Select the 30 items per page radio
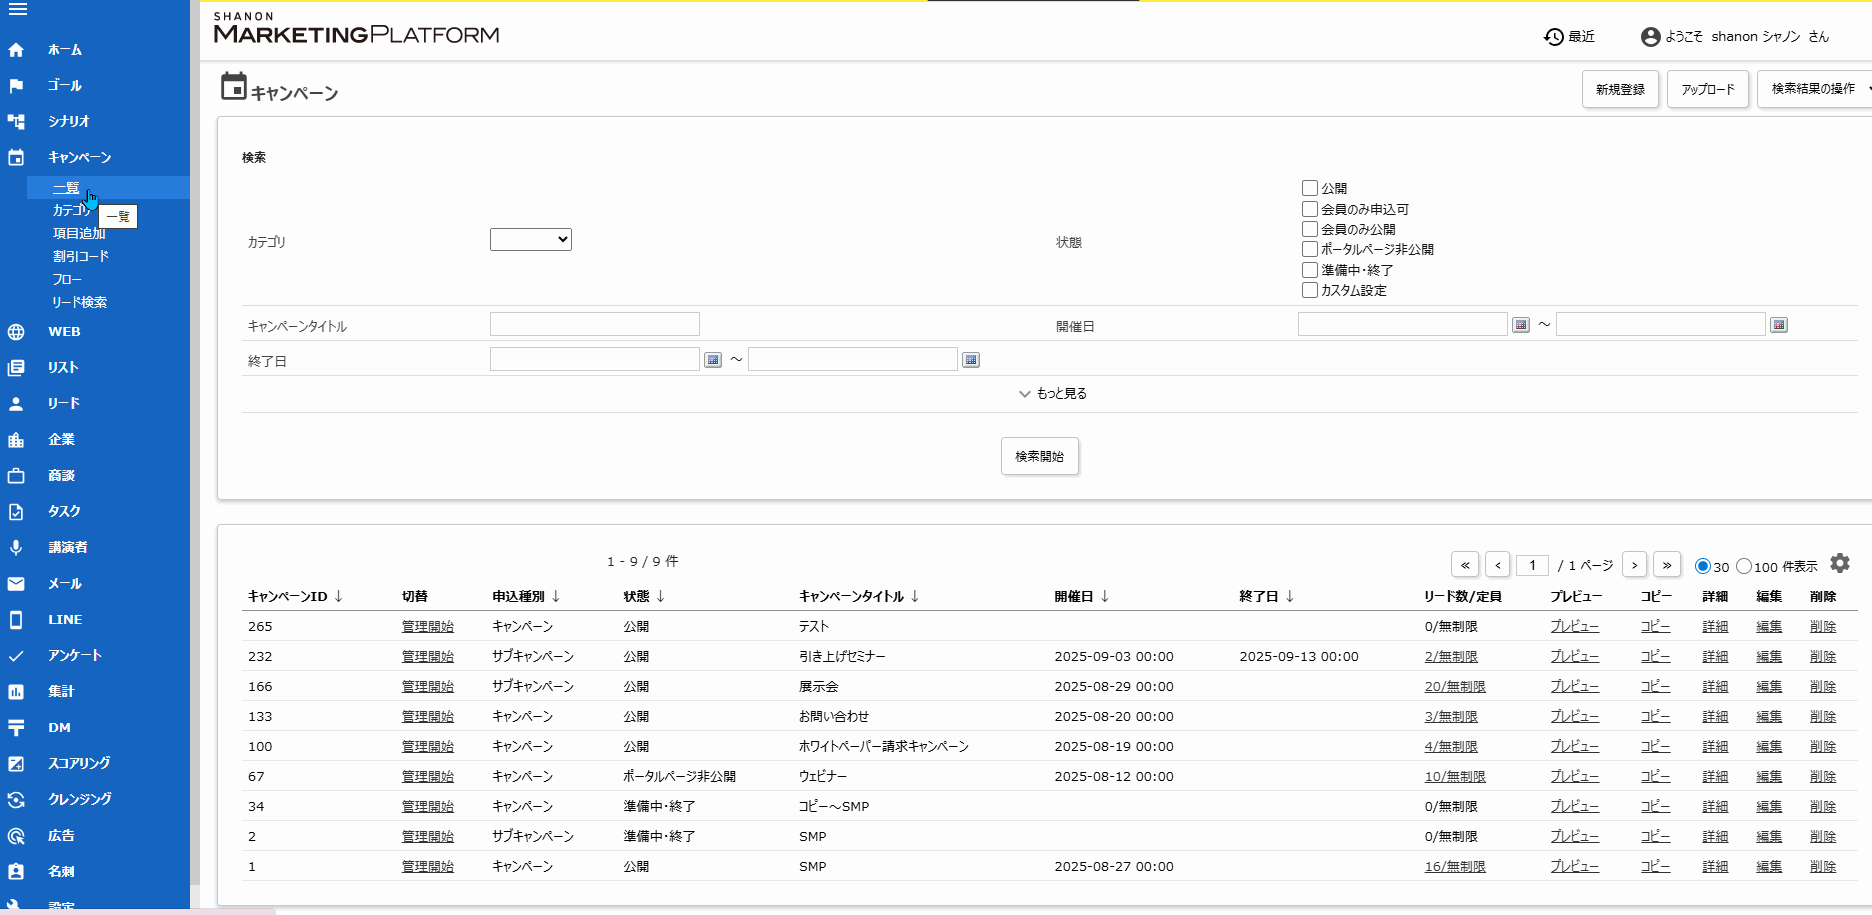The height and width of the screenshot is (915, 1872). pyautogui.click(x=1703, y=566)
